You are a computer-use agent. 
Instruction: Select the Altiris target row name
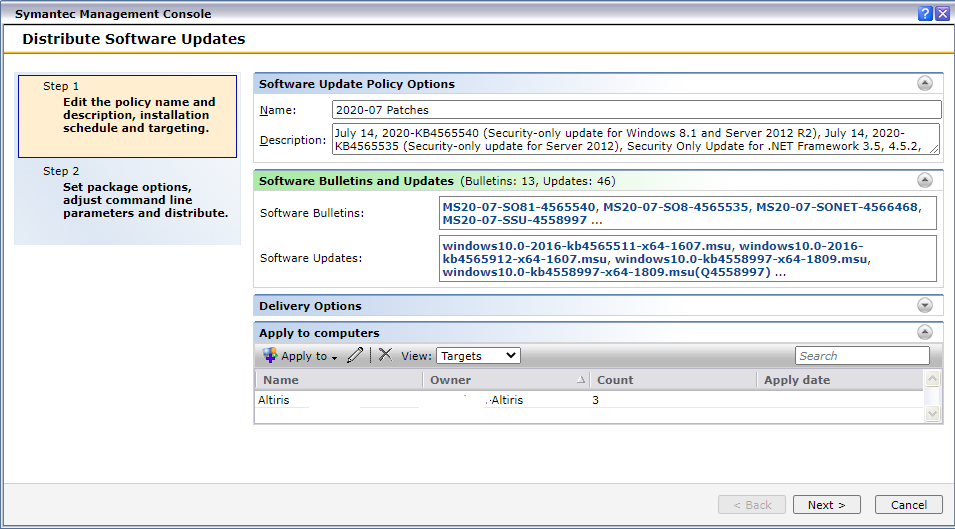point(273,400)
